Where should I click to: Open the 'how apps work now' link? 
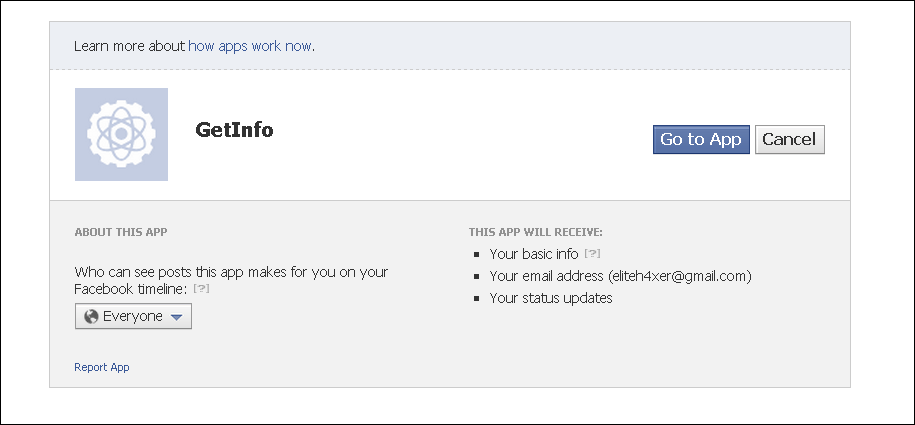(x=250, y=46)
